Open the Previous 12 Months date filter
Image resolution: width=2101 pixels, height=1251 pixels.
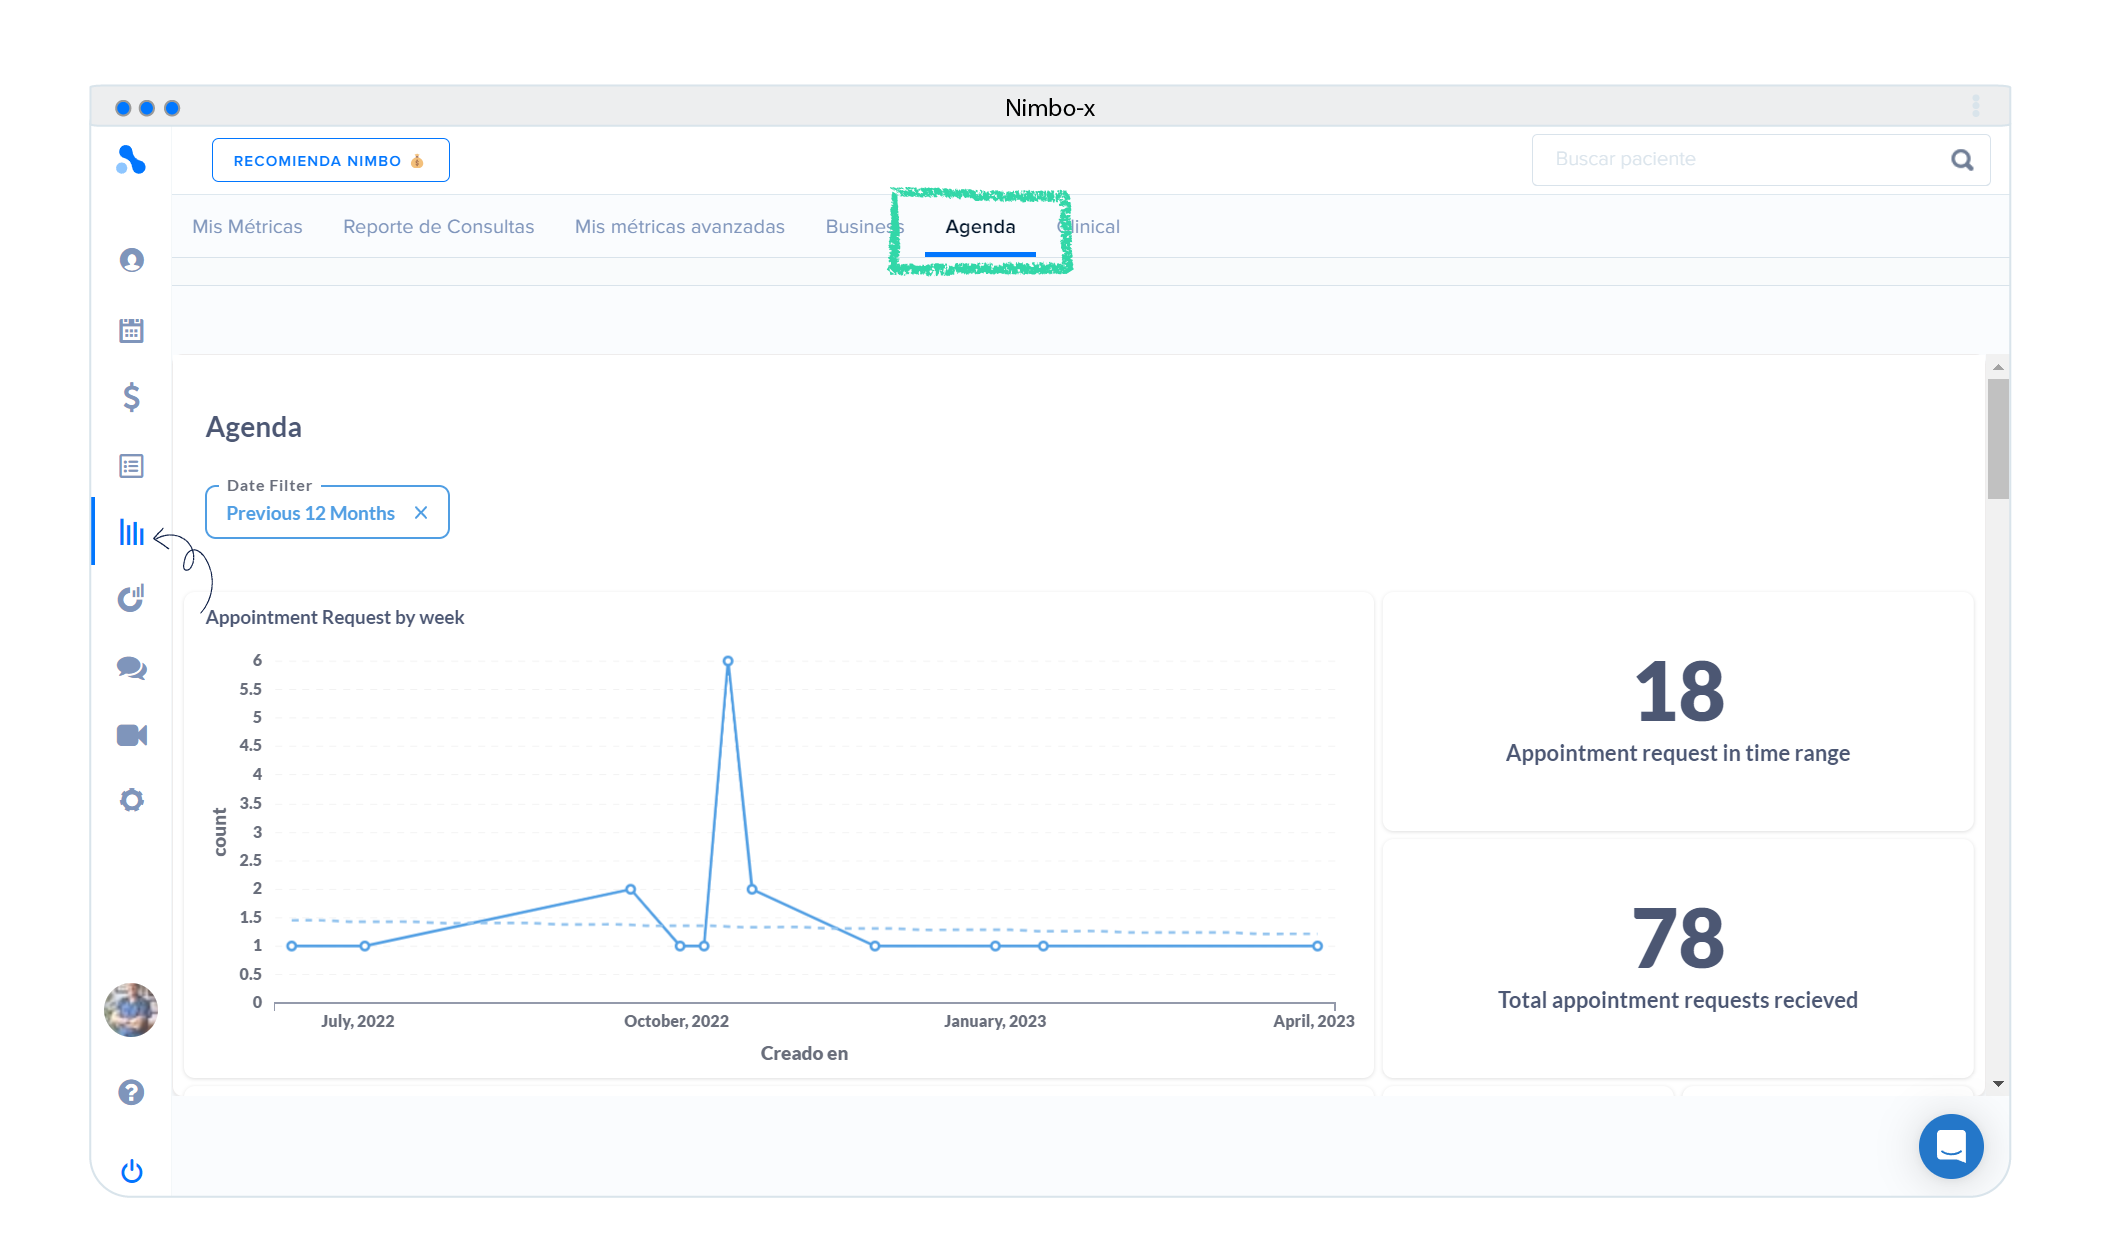[310, 513]
